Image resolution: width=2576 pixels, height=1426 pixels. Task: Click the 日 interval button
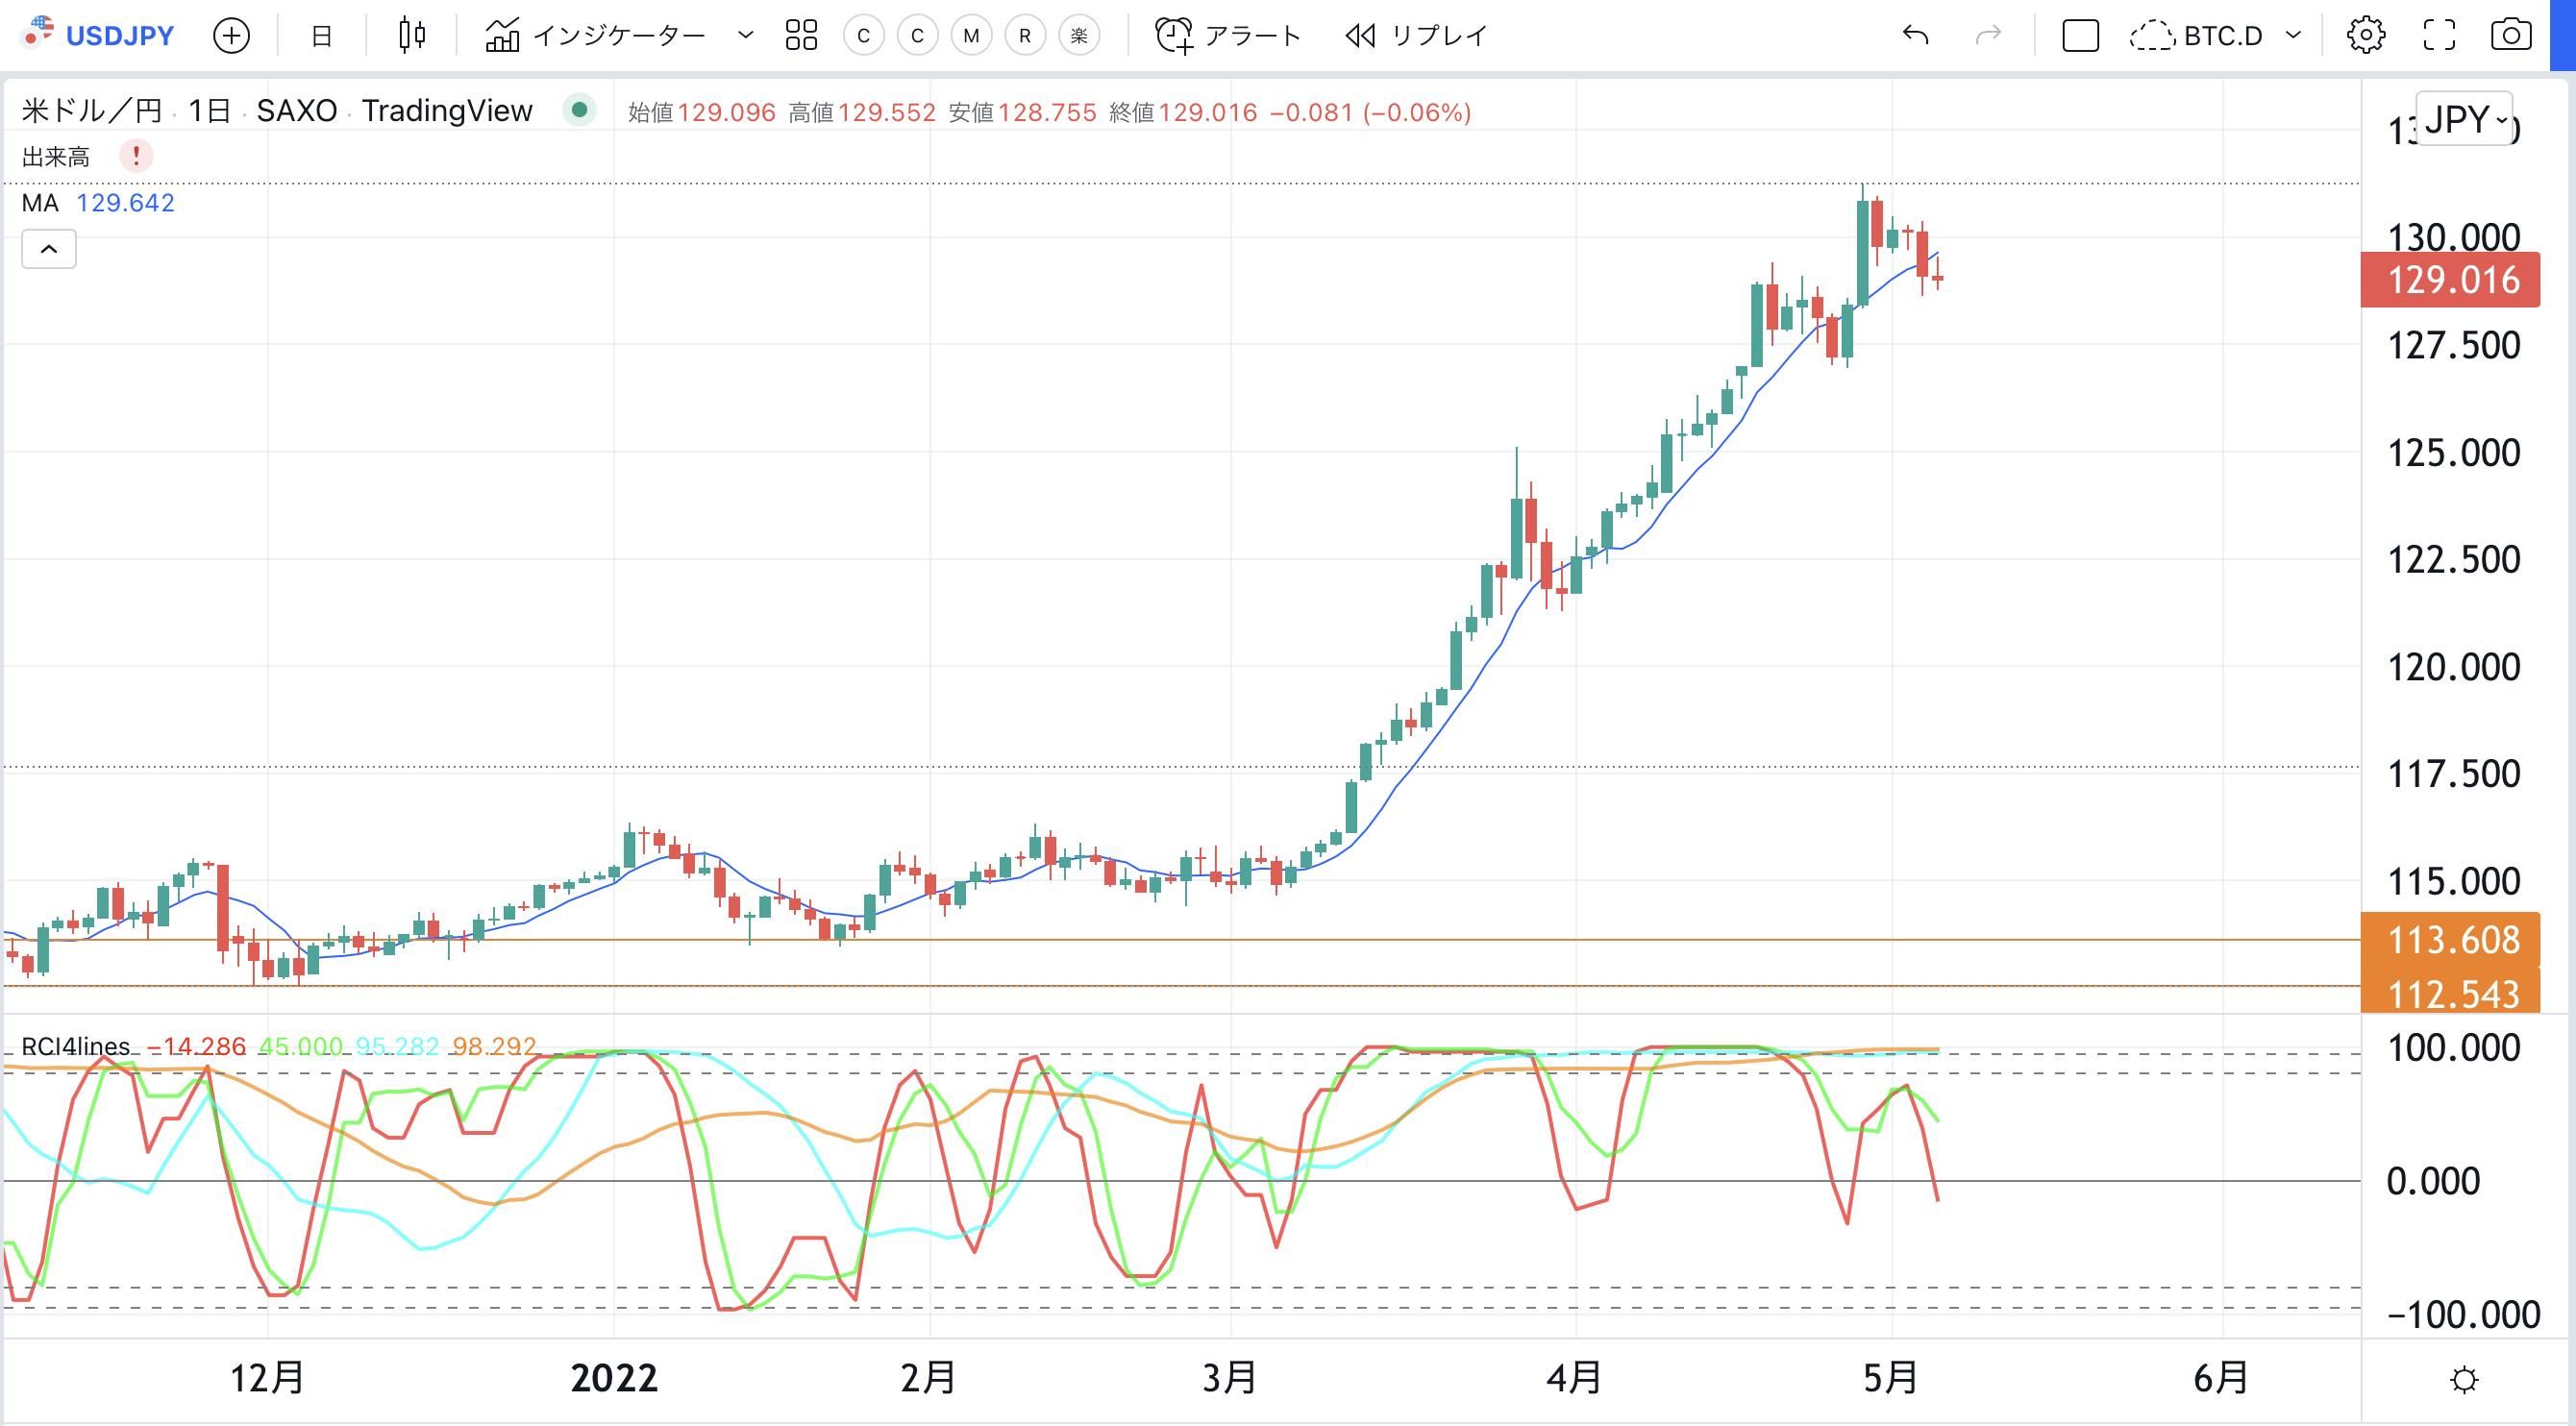tap(320, 35)
